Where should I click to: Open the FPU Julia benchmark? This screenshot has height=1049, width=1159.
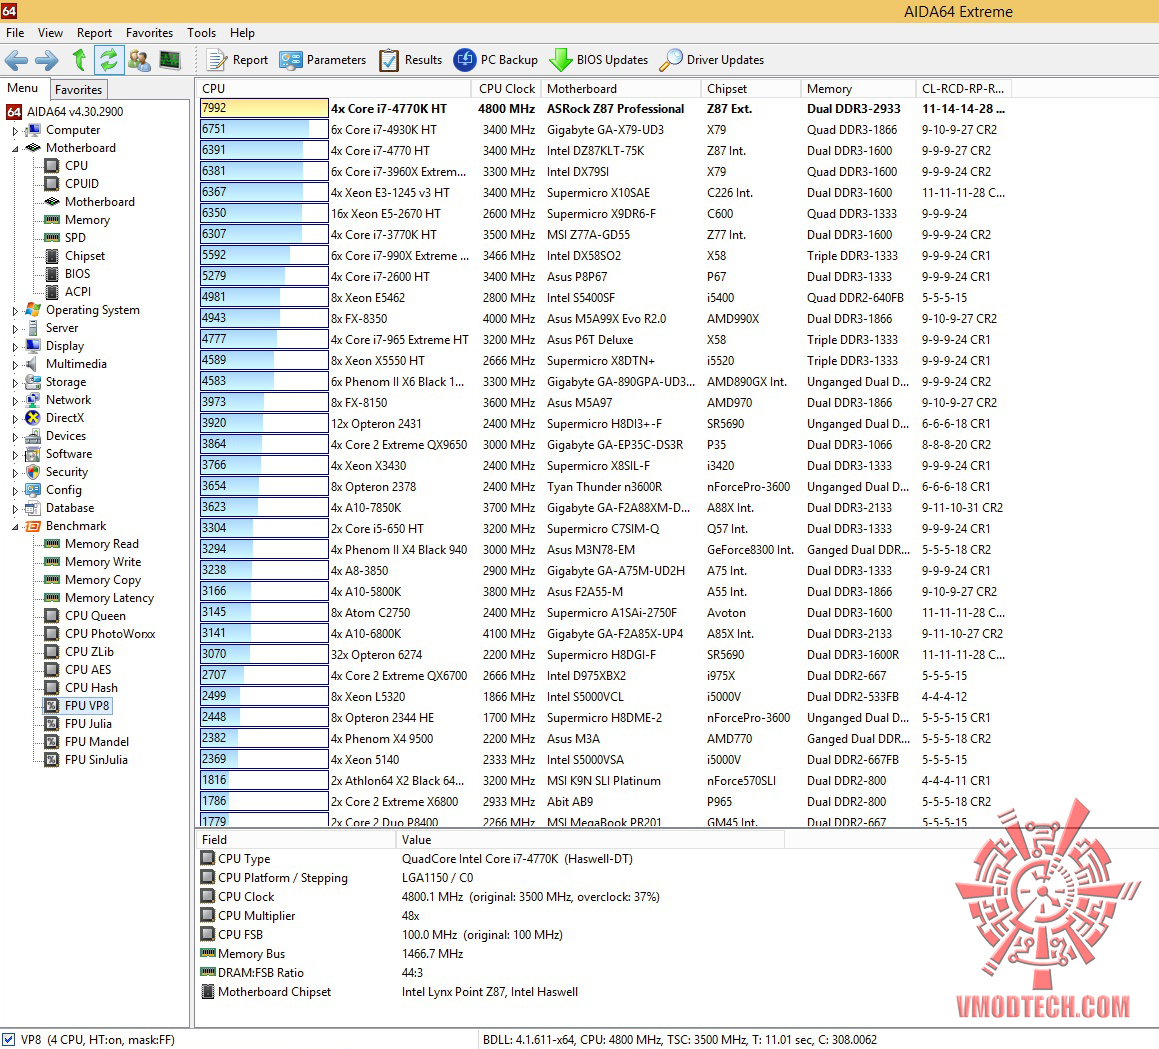[88, 724]
